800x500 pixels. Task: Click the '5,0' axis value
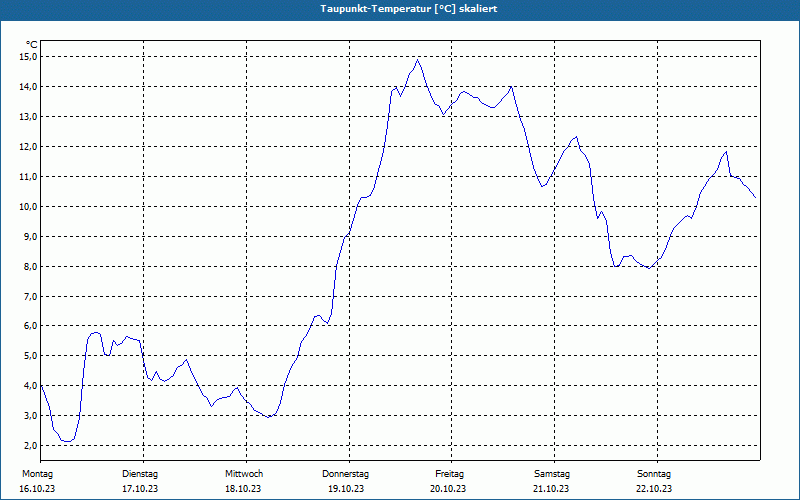31,356
